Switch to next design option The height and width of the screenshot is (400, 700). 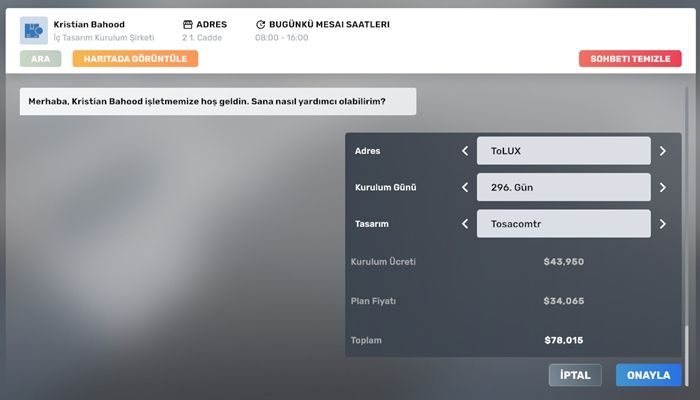tap(662, 223)
